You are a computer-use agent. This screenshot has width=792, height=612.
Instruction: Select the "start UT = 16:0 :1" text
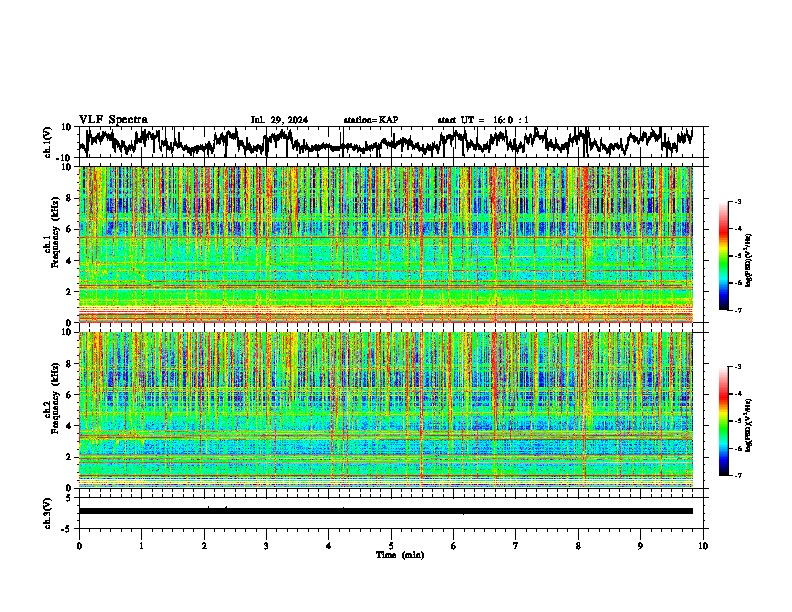coord(483,120)
